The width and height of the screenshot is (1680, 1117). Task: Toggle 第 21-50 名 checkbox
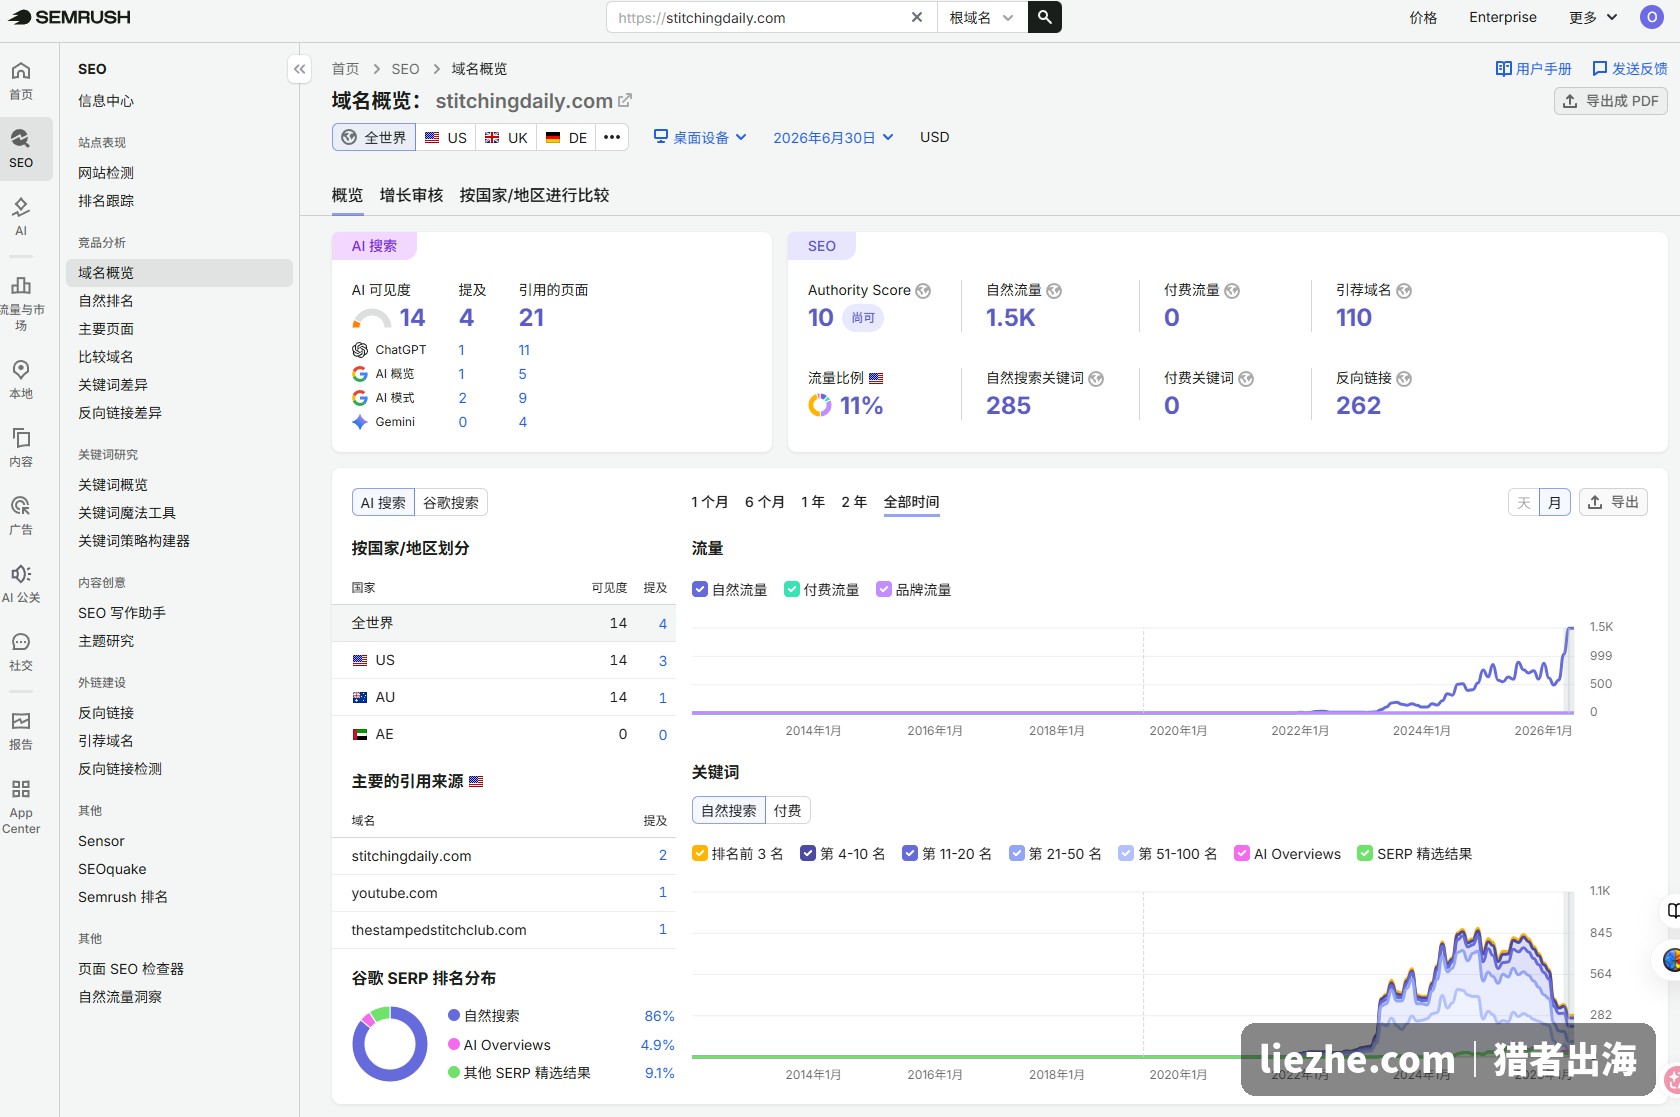(x=1017, y=854)
